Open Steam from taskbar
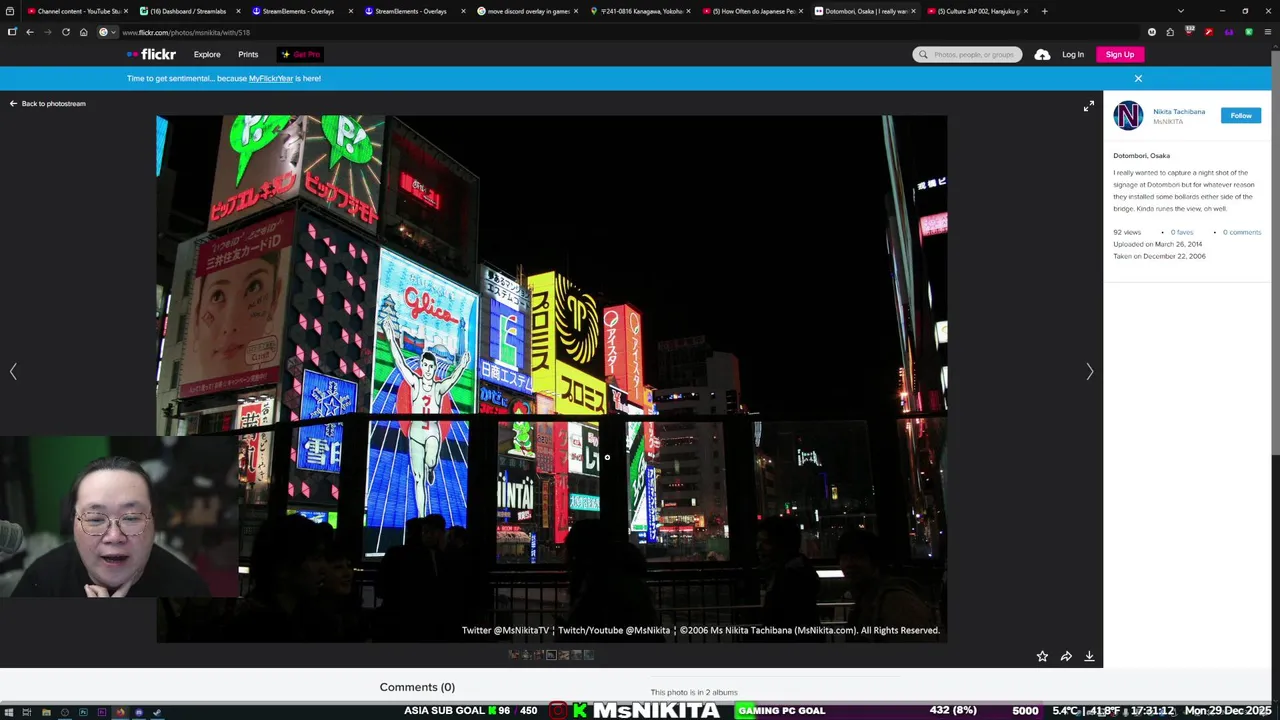The image size is (1280, 720). (157, 712)
